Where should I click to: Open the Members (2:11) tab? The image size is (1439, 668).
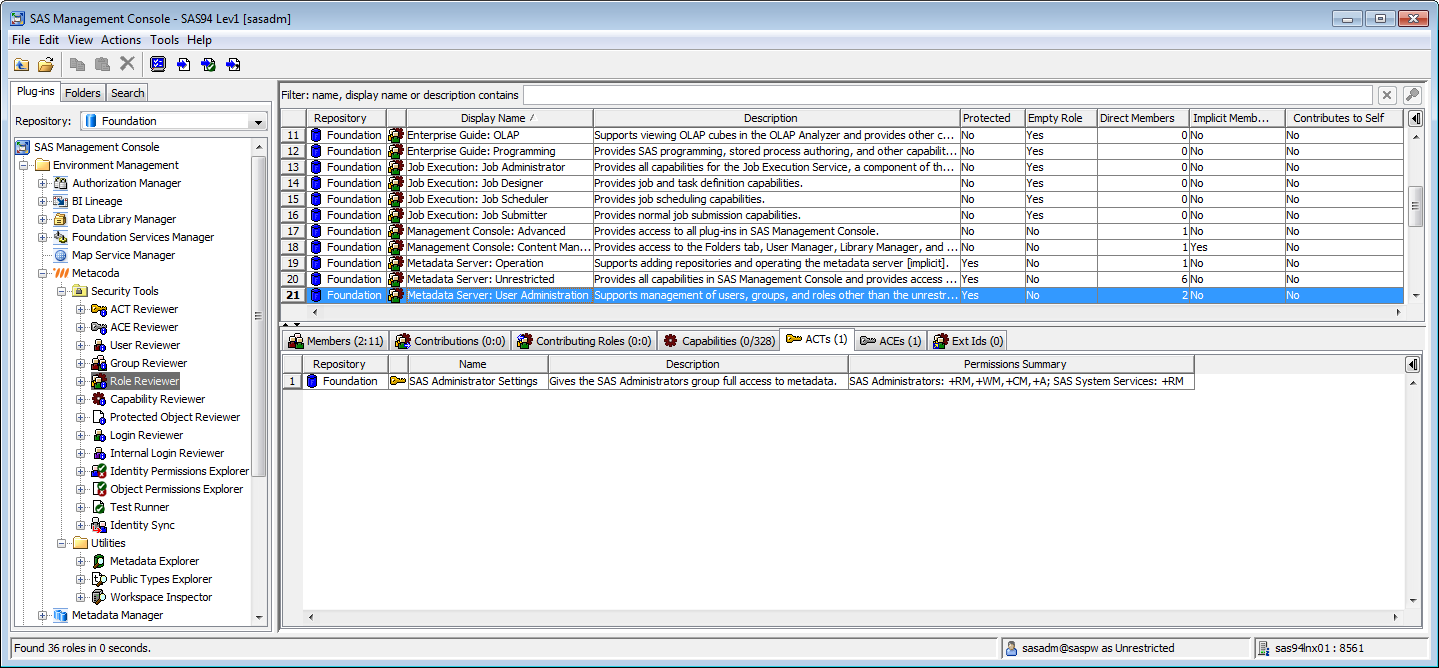(x=336, y=341)
